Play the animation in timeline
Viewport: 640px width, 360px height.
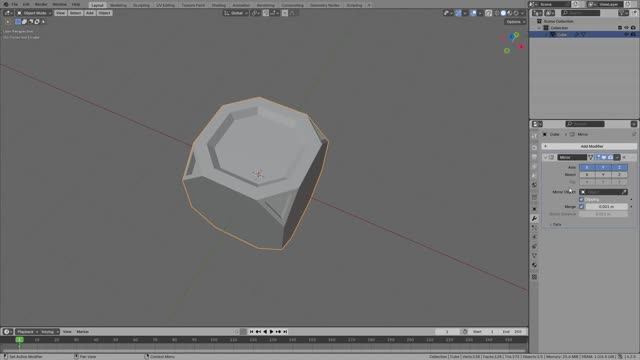[271, 332]
